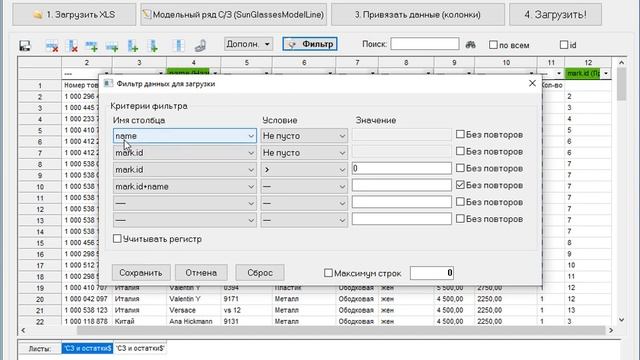Click the value field for mark.id+name row
This screenshot has height=360, width=640.
tap(402, 185)
